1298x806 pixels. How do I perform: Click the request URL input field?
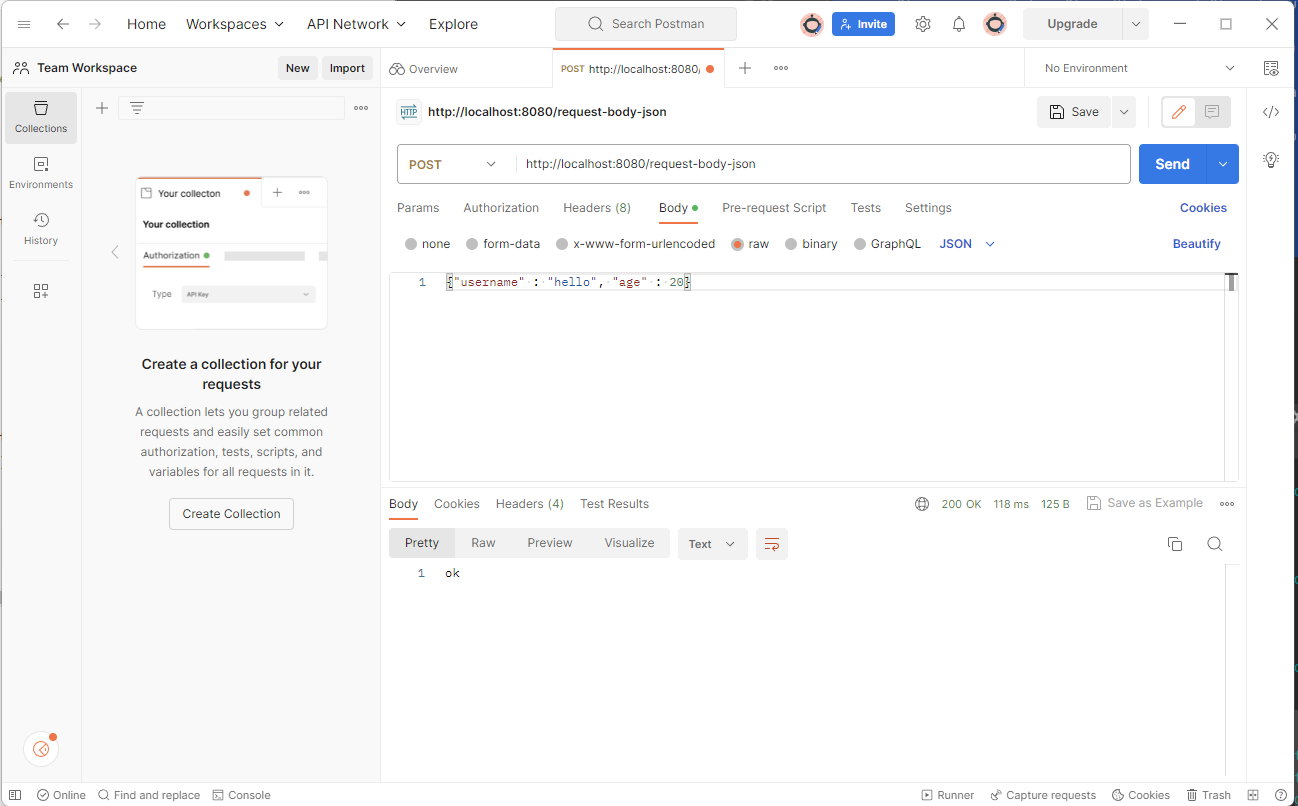point(822,164)
